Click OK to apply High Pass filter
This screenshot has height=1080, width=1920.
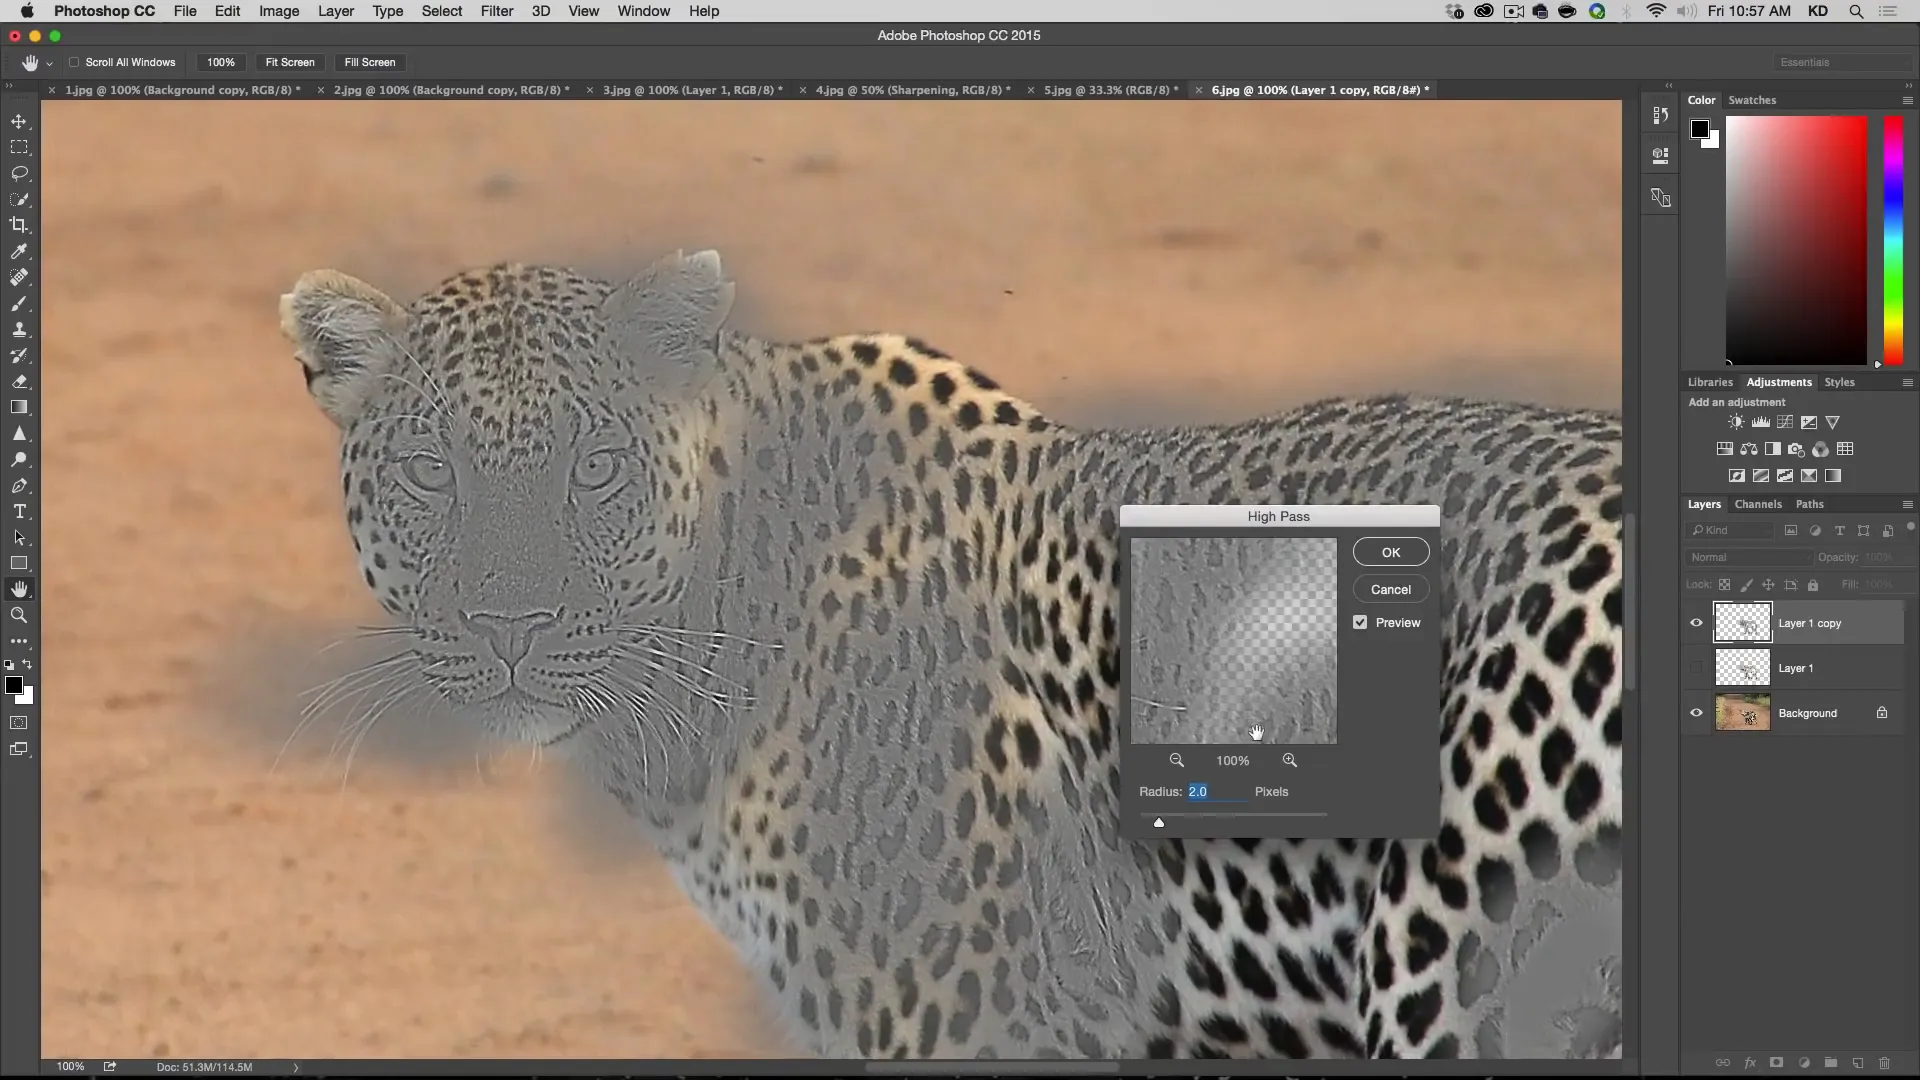[x=1390, y=551]
